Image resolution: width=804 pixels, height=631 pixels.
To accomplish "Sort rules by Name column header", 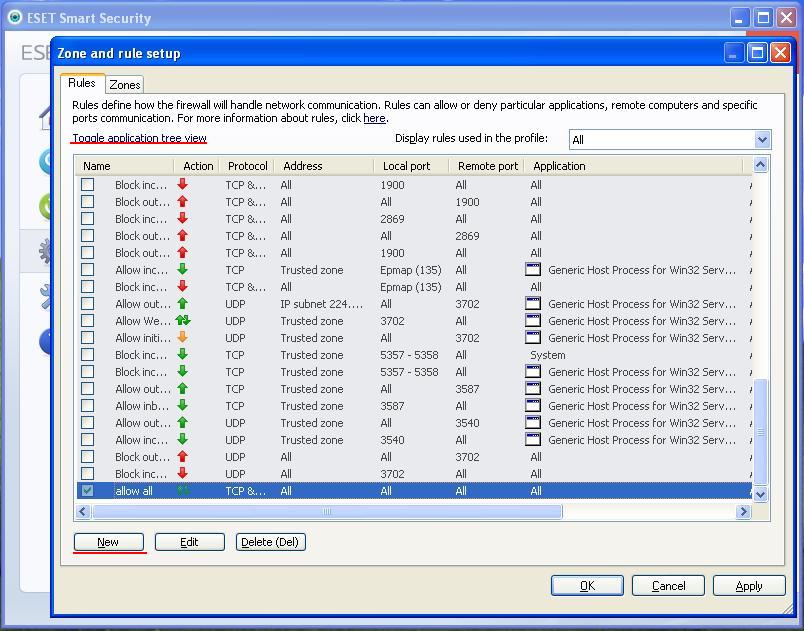I will pyautogui.click(x=125, y=166).
